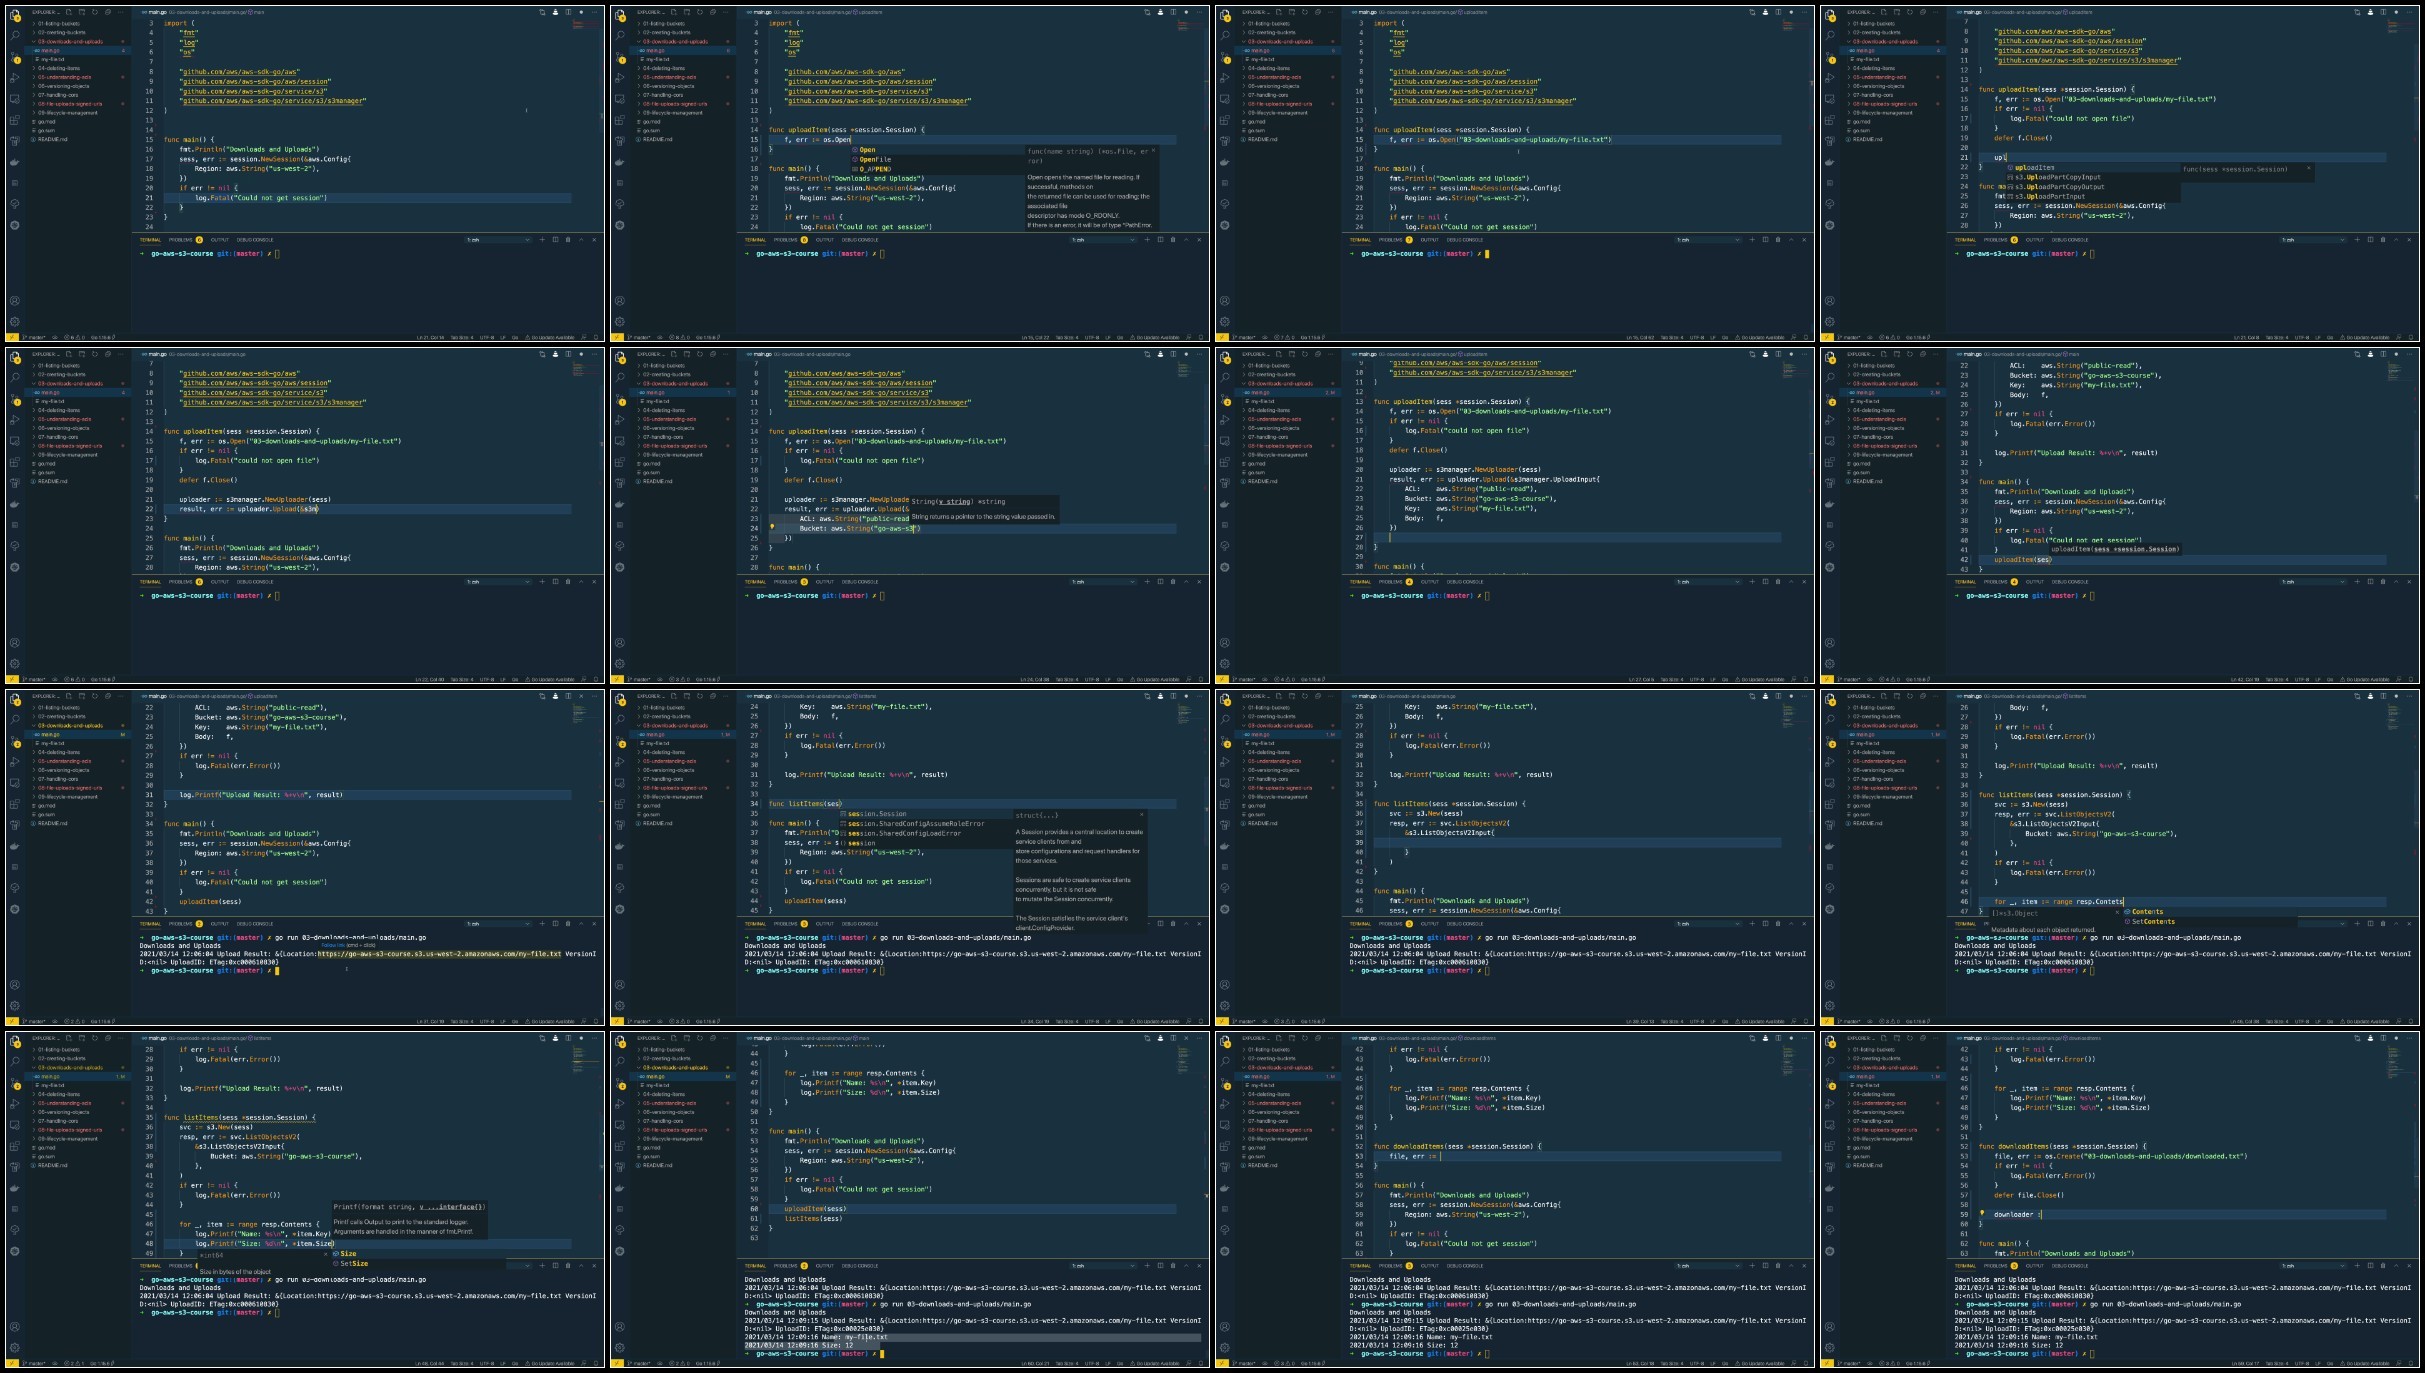Open Run and Debug in the 'downloader :' frame
The height and width of the screenshot is (1373, 2425).
1830,1104
